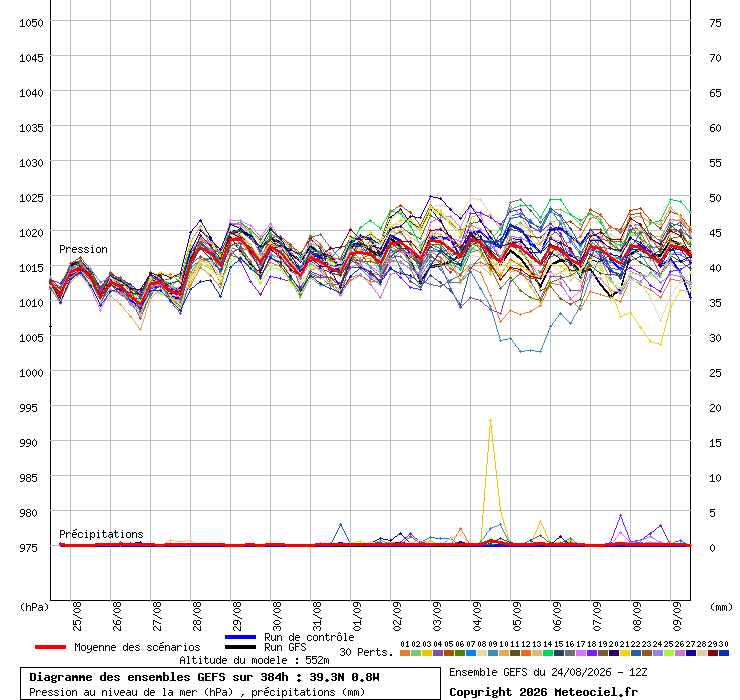Click the 30 Perts. label
Image resolution: width=740 pixels, height=700 pixels.
(366, 652)
